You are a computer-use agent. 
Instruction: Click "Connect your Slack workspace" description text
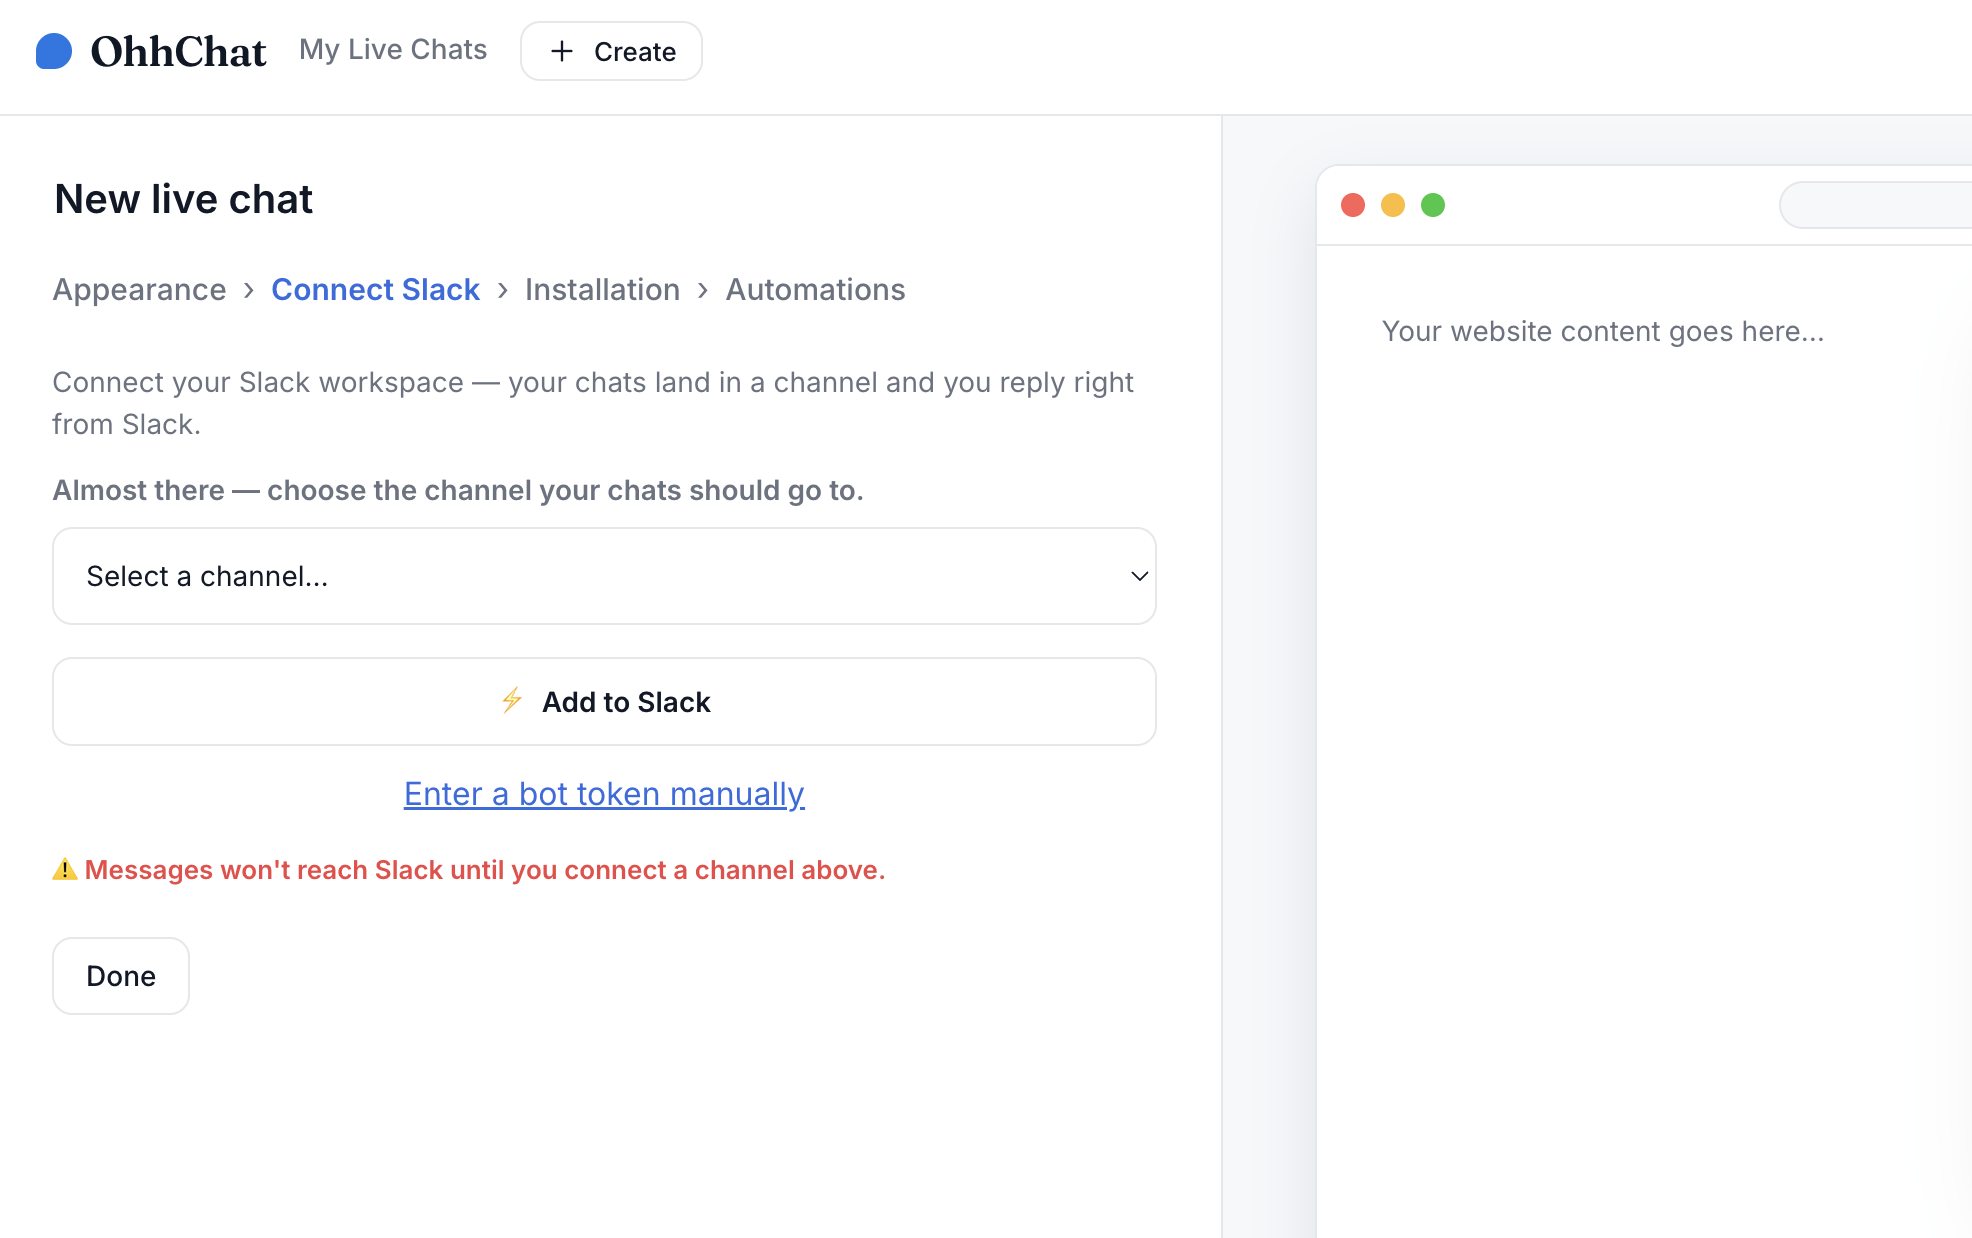pyautogui.click(x=593, y=403)
